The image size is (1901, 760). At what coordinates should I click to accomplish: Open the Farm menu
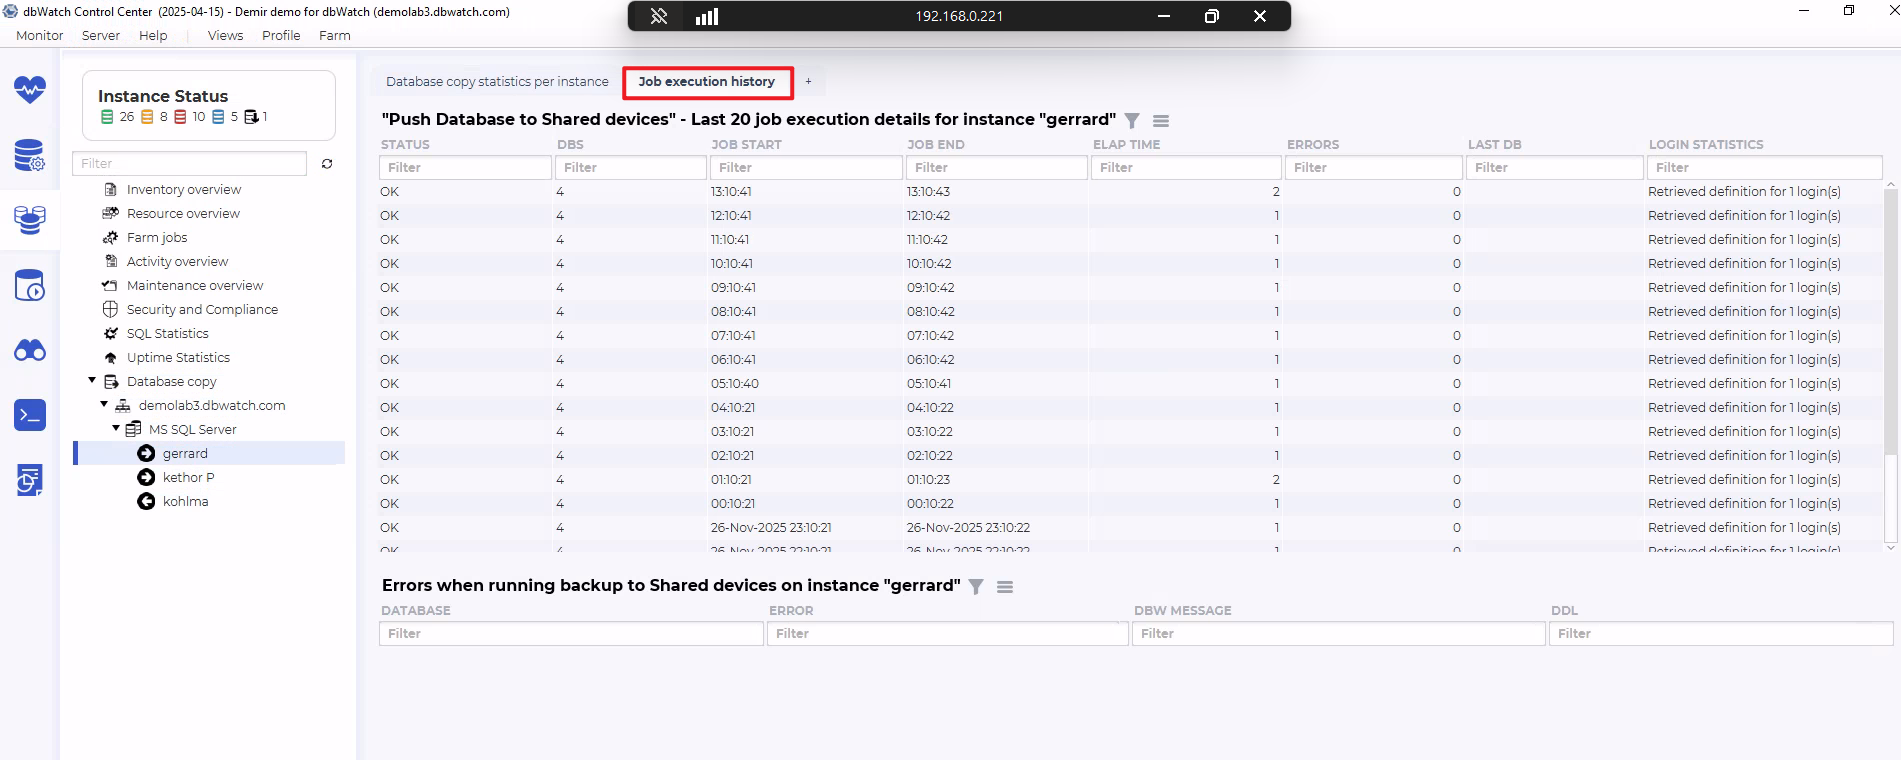coord(334,35)
